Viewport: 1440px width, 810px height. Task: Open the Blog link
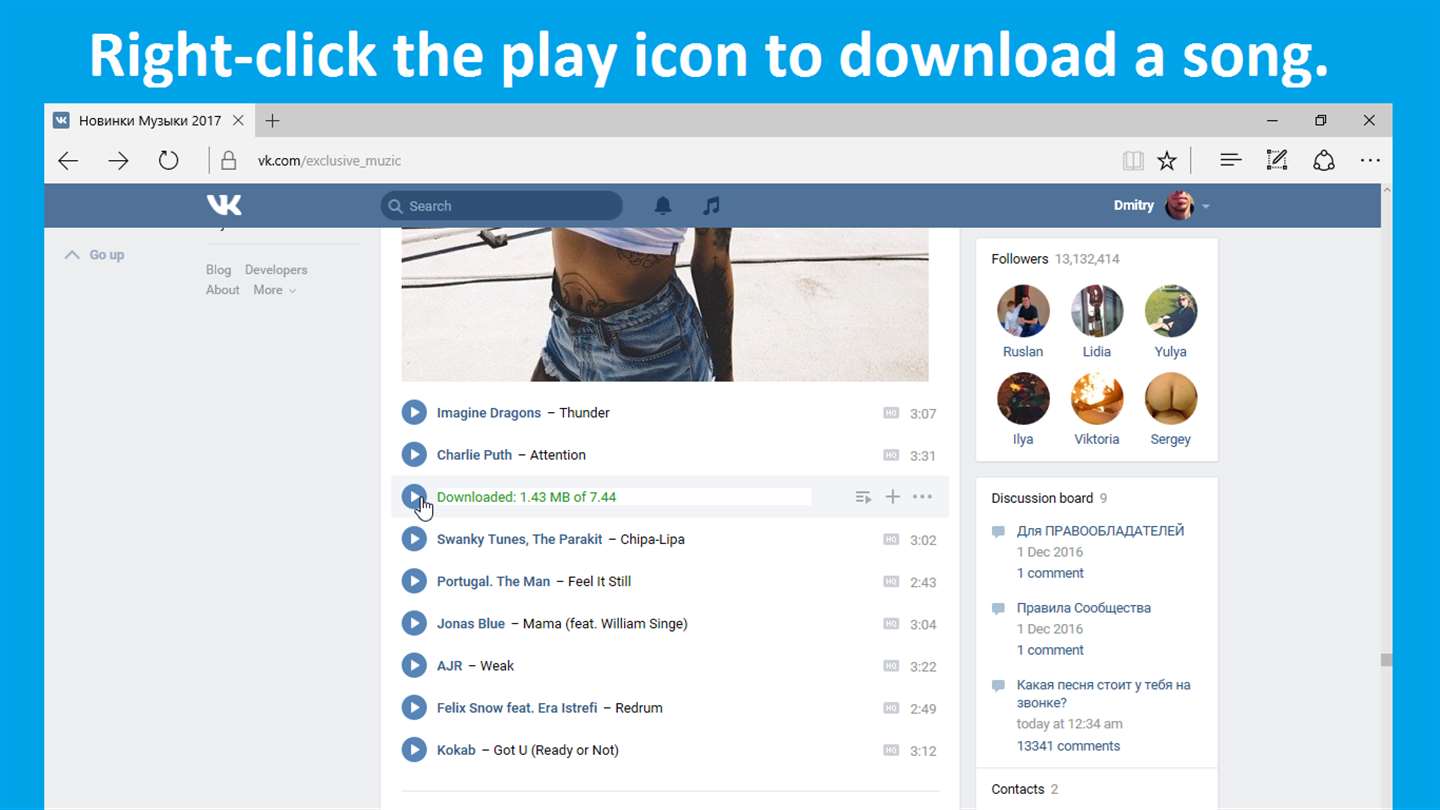pos(218,270)
